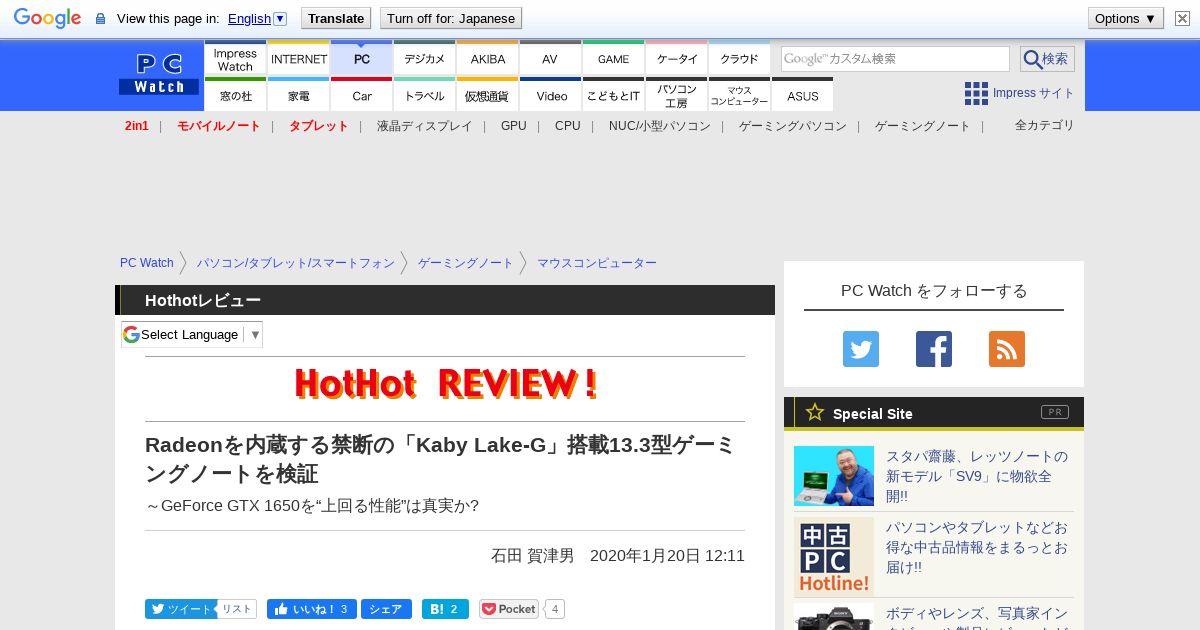The height and width of the screenshot is (630, 1200).
Task: Open the マウスコンピューター tab
Action: coord(740,95)
